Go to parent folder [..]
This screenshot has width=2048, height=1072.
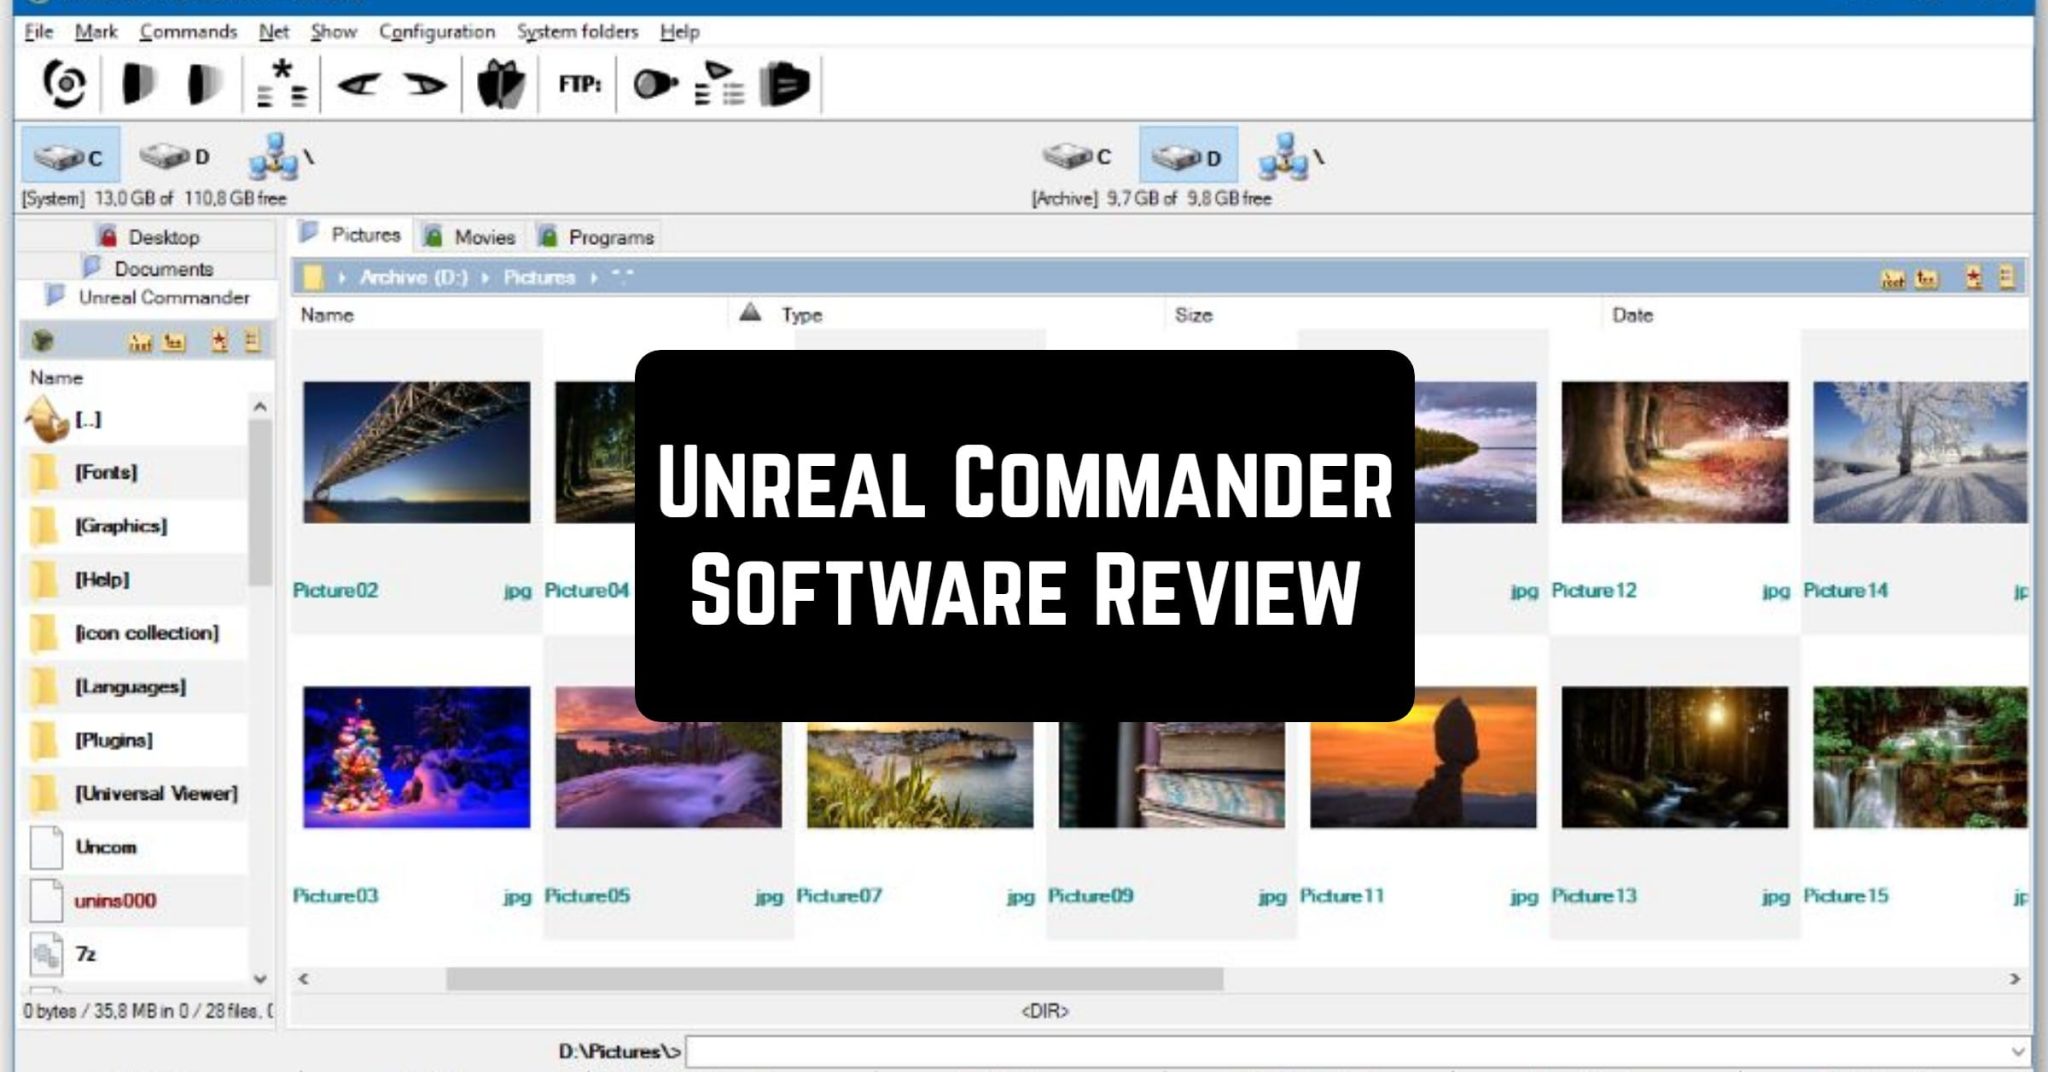click(134, 419)
